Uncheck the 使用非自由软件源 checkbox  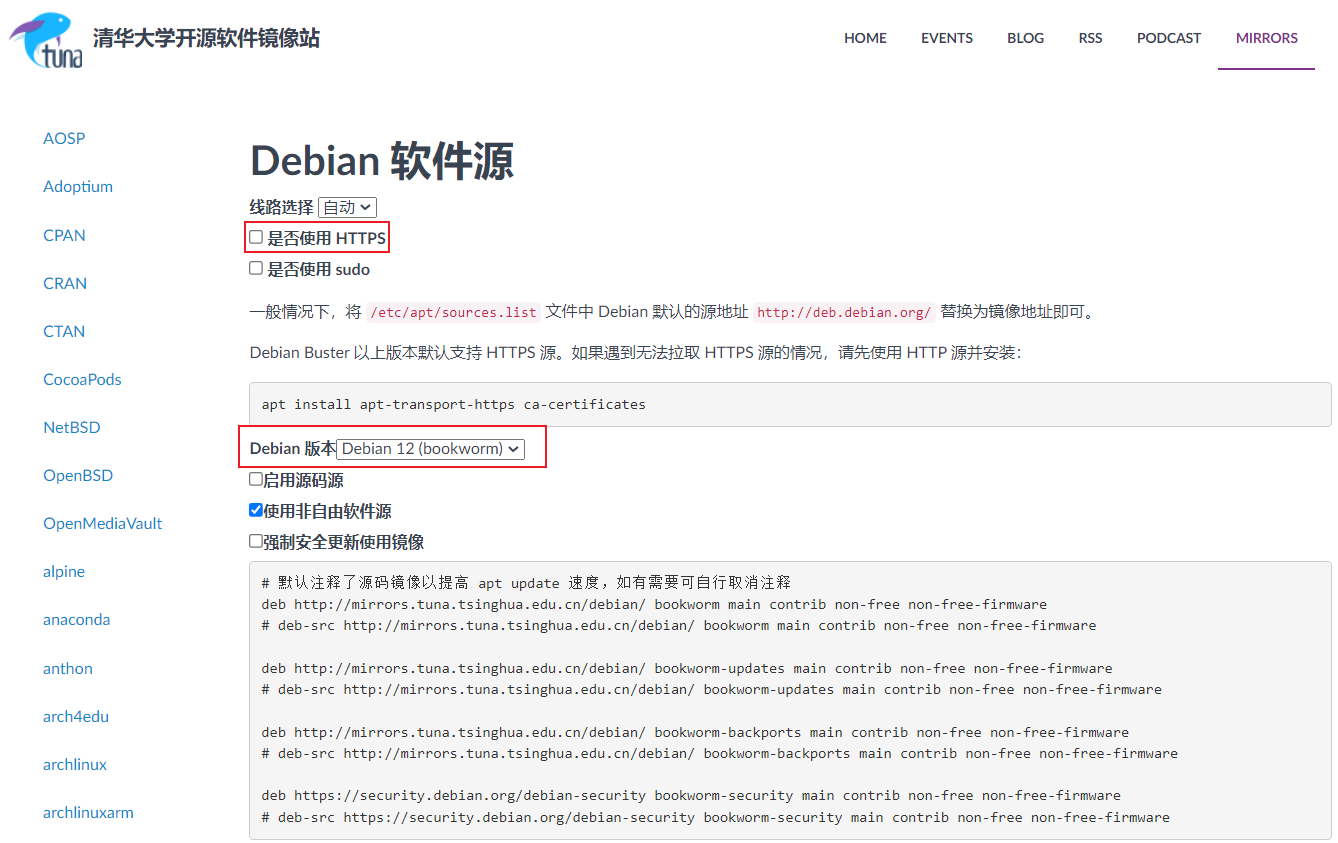tap(256, 510)
